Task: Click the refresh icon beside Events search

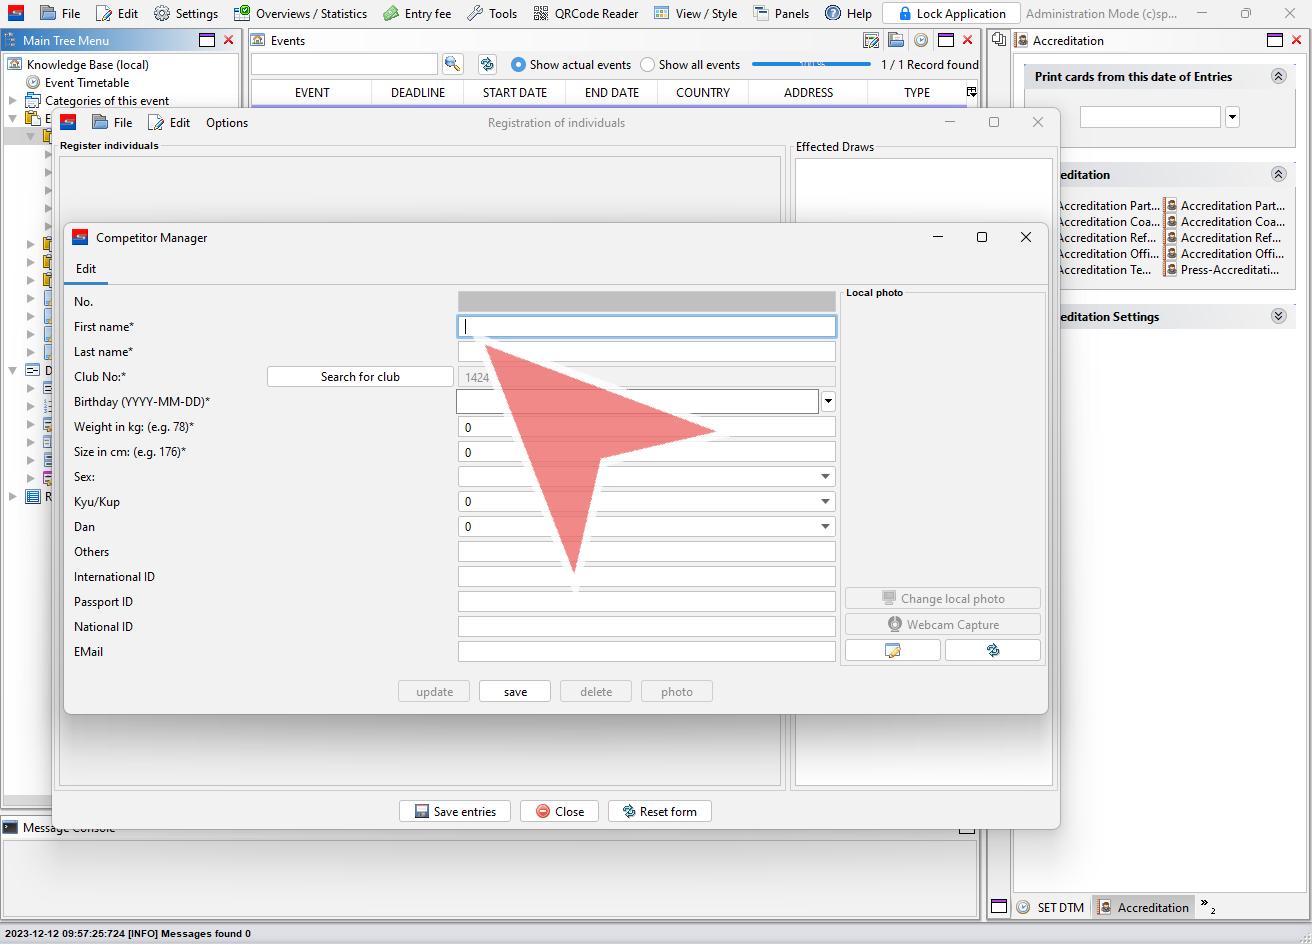Action: point(487,64)
